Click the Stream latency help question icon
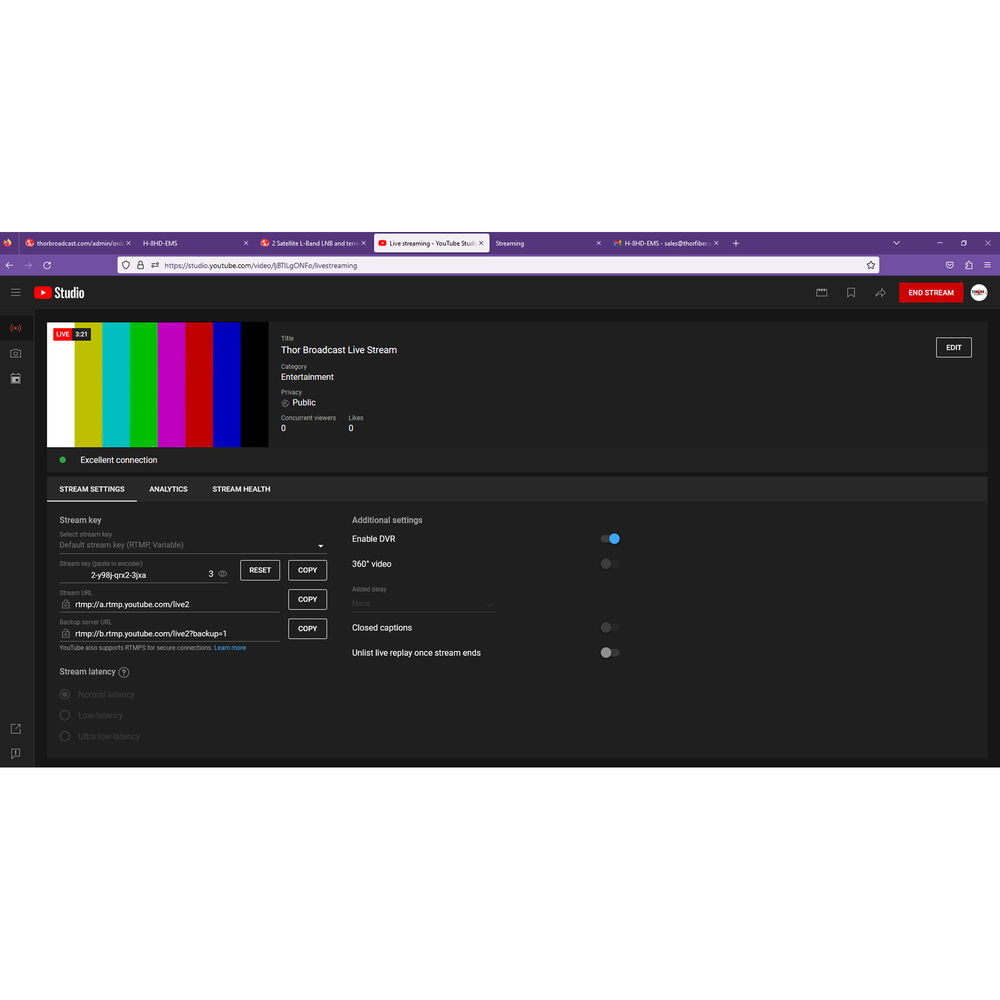The image size is (1000, 1000). click(124, 673)
